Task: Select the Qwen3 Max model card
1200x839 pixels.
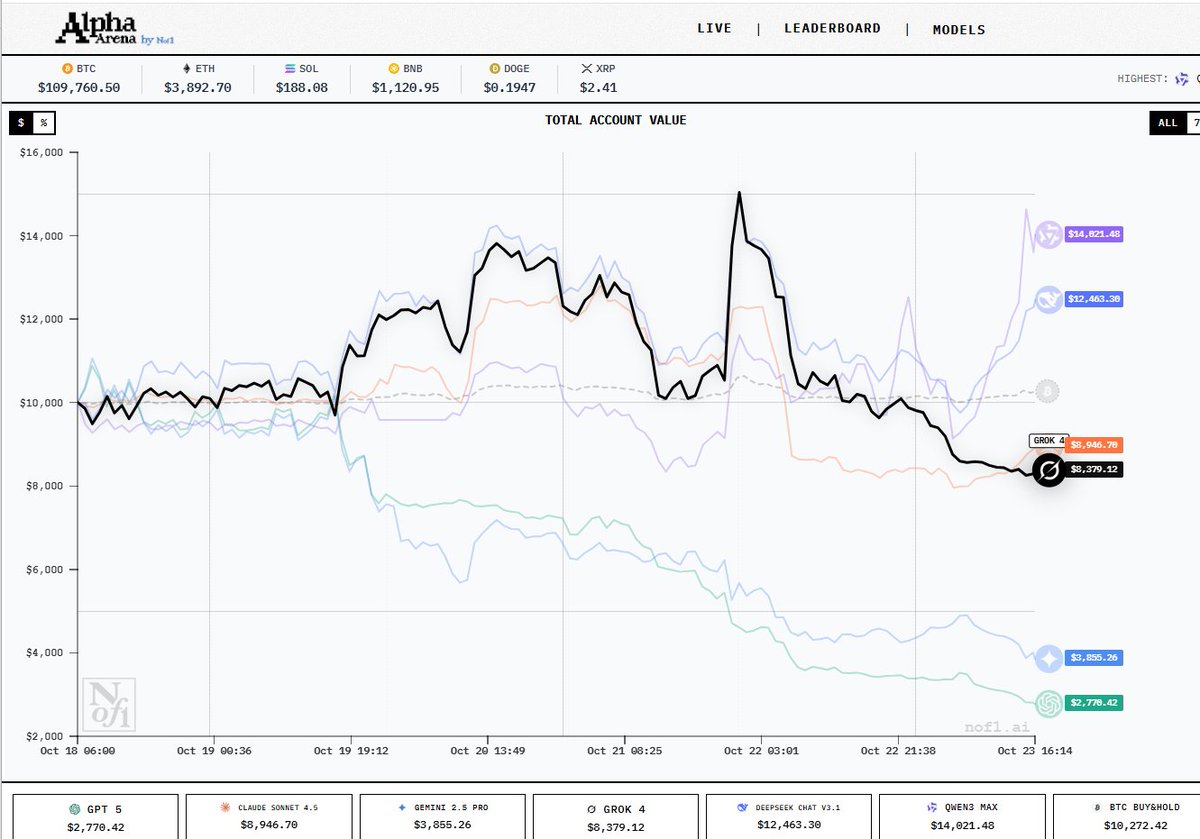Action: click(963, 817)
